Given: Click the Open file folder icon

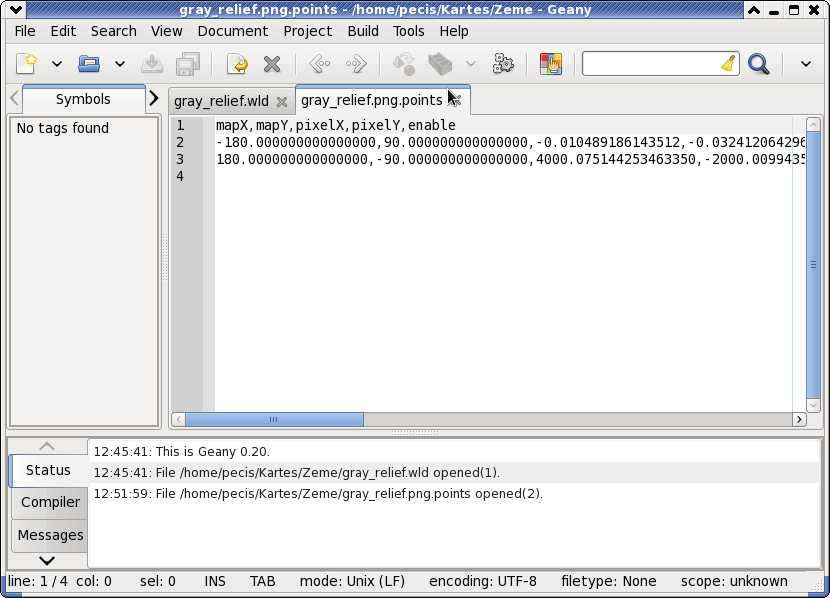Looking at the screenshot, I should (89, 64).
